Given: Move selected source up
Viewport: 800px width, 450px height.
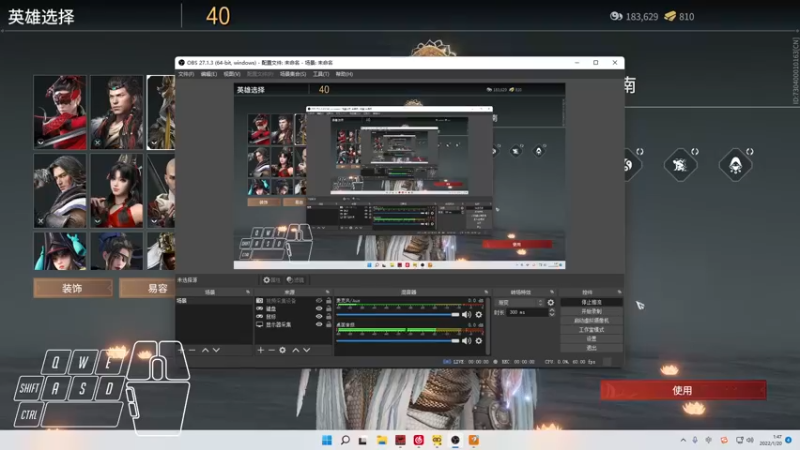Looking at the screenshot, I should (x=295, y=350).
